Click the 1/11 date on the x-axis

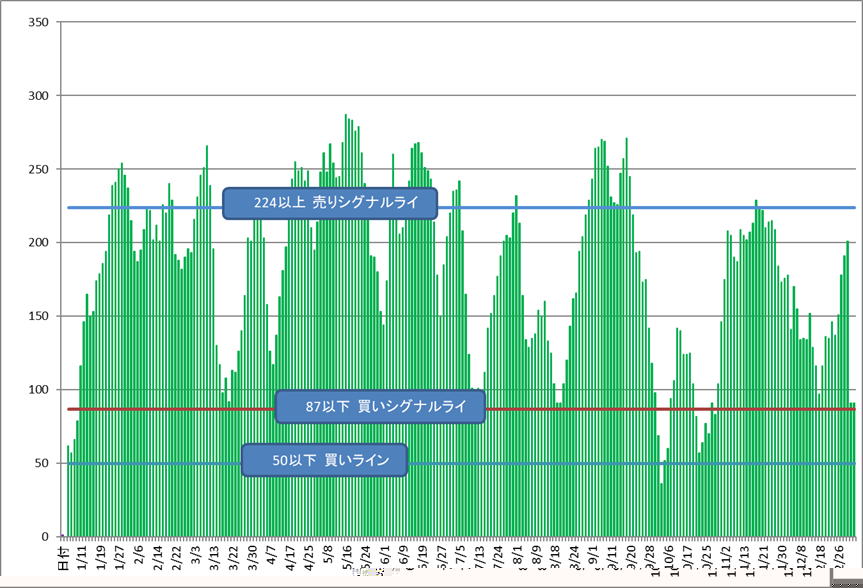(x=83, y=556)
